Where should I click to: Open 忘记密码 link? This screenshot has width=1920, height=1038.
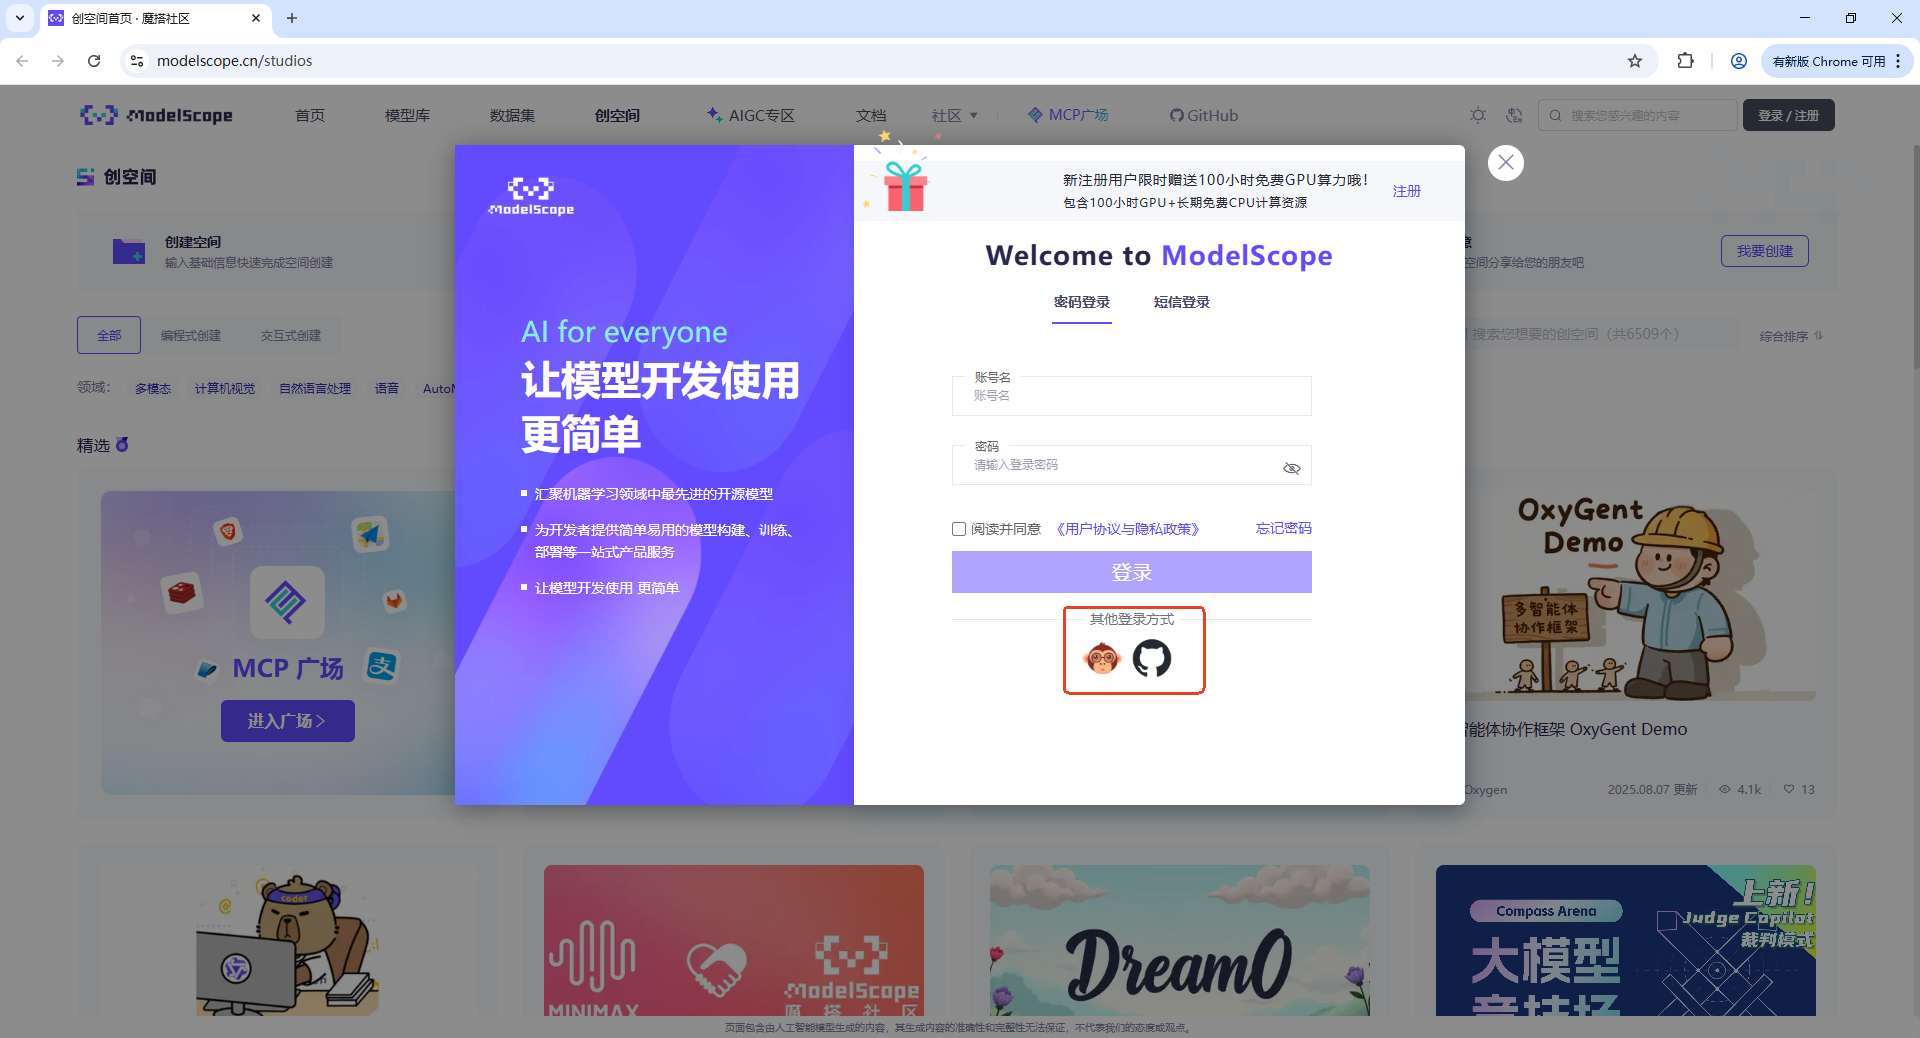[x=1284, y=528]
